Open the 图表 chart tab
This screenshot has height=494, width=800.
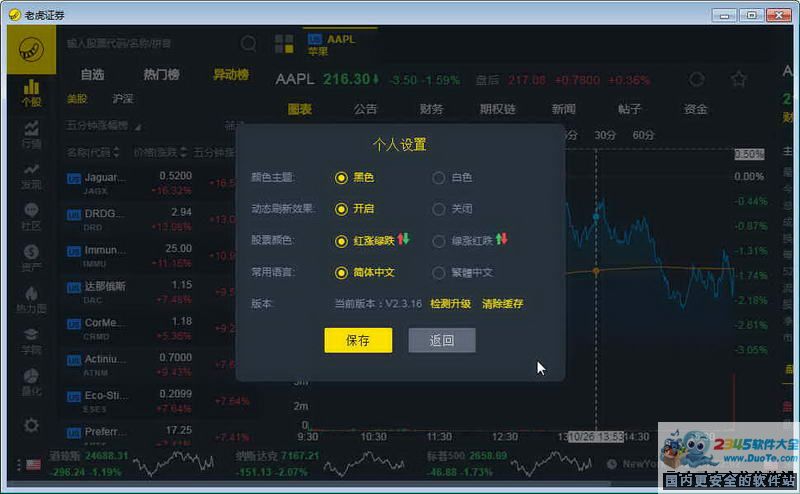point(299,109)
